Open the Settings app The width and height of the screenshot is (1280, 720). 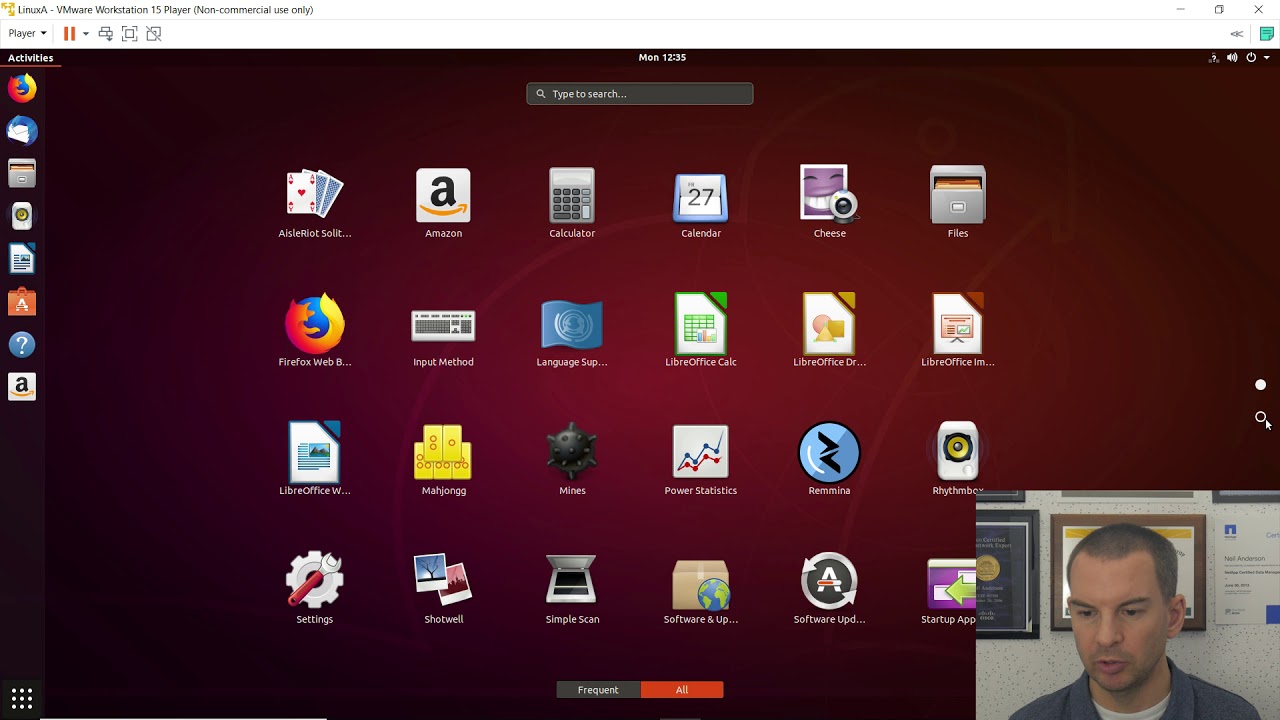(x=314, y=589)
